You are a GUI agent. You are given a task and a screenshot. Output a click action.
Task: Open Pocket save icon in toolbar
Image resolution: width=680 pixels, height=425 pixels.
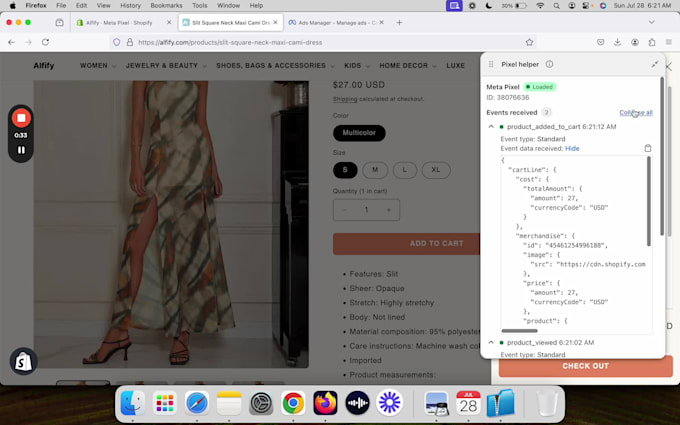click(601, 42)
